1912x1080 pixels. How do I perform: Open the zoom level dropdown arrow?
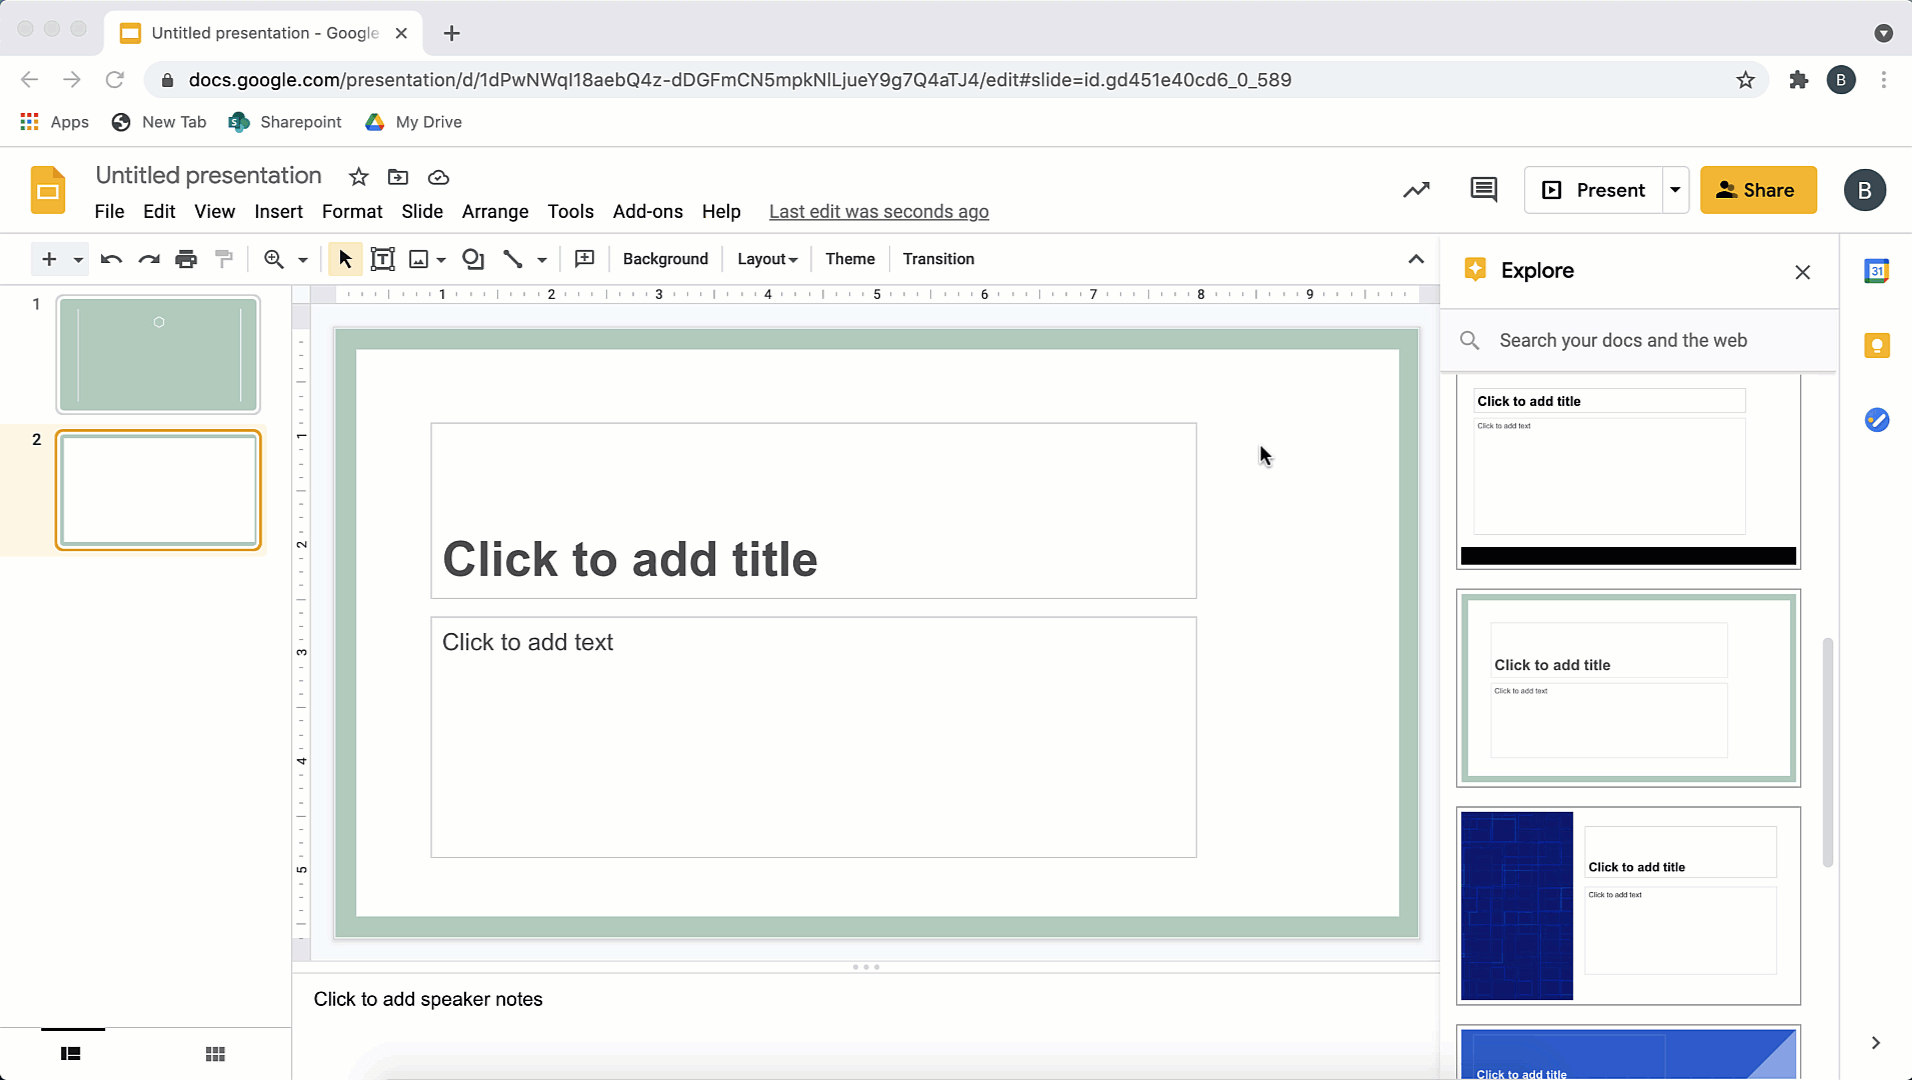click(x=303, y=260)
